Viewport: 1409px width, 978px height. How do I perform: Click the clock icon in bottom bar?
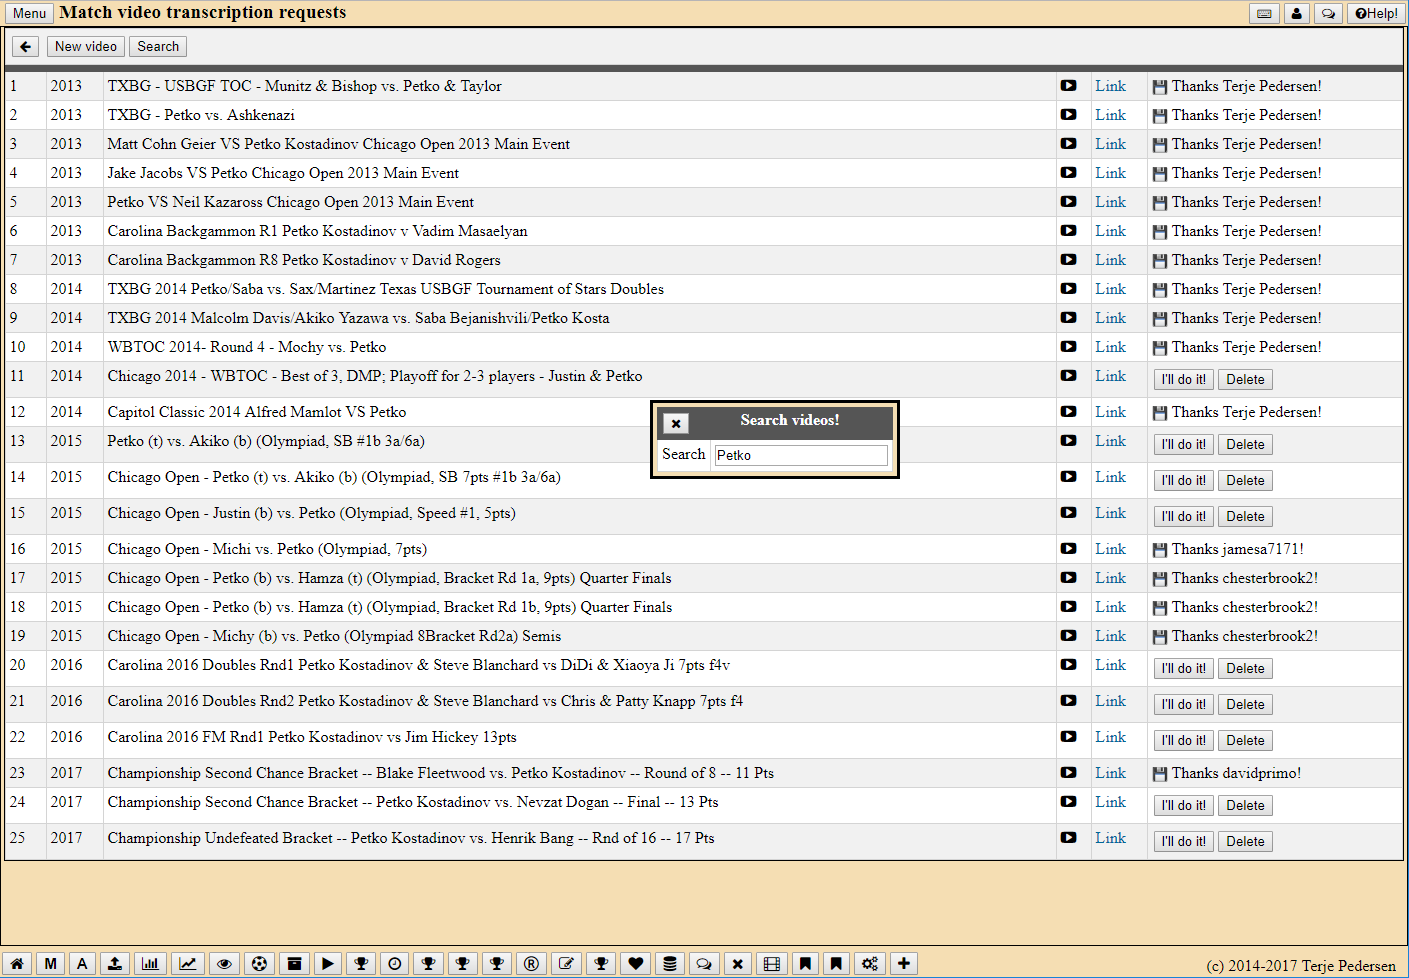click(395, 963)
